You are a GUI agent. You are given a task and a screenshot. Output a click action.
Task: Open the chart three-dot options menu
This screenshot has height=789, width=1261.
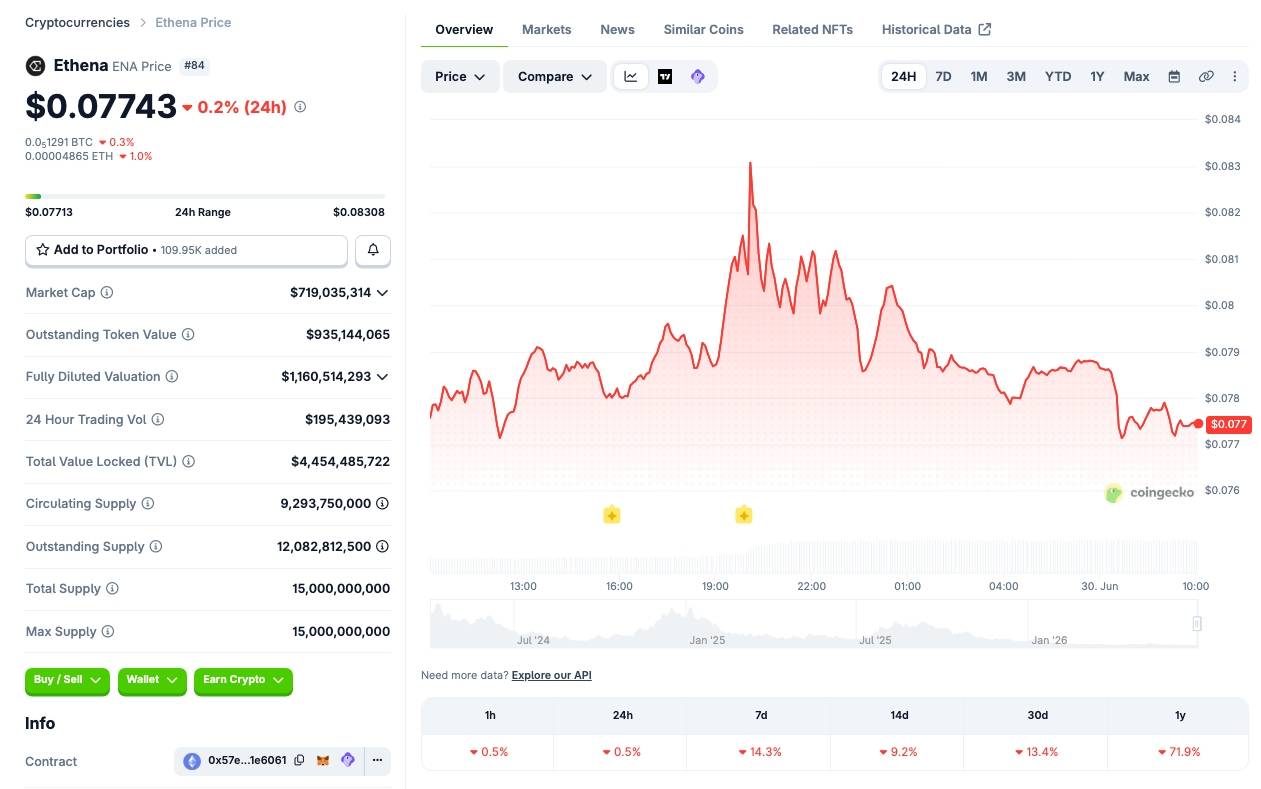(x=1235, y=77)
